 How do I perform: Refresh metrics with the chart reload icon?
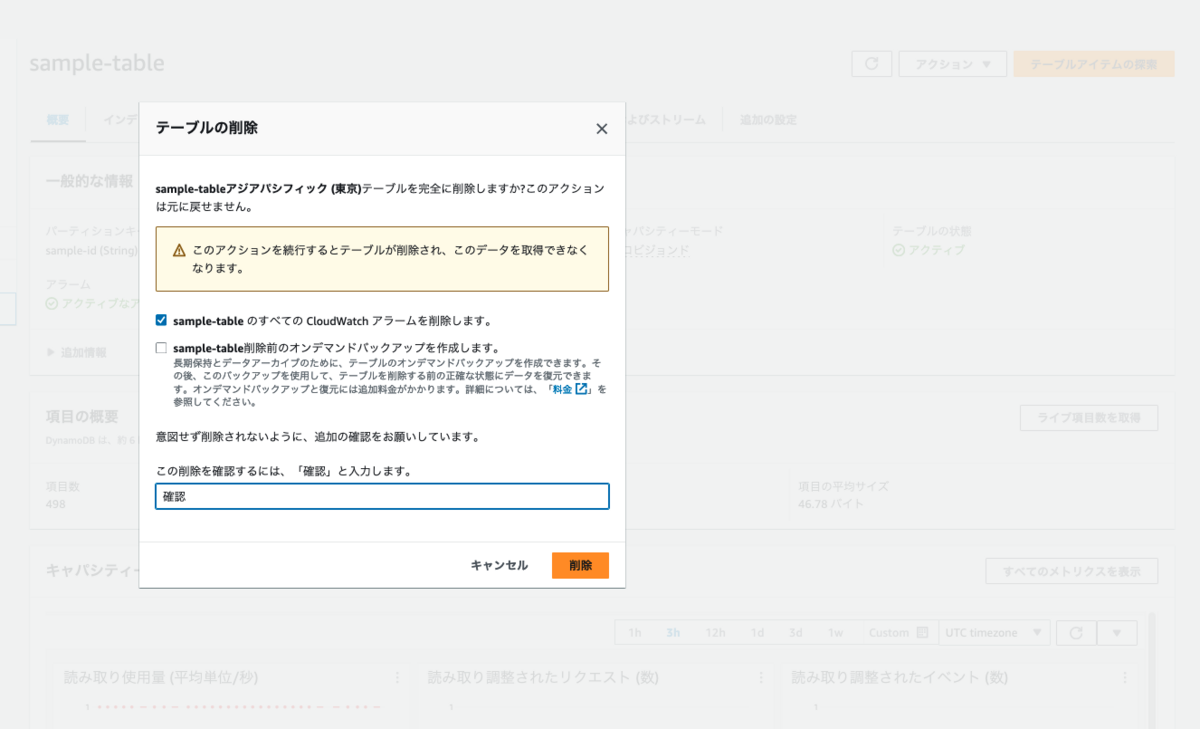tap(1076, 633)
